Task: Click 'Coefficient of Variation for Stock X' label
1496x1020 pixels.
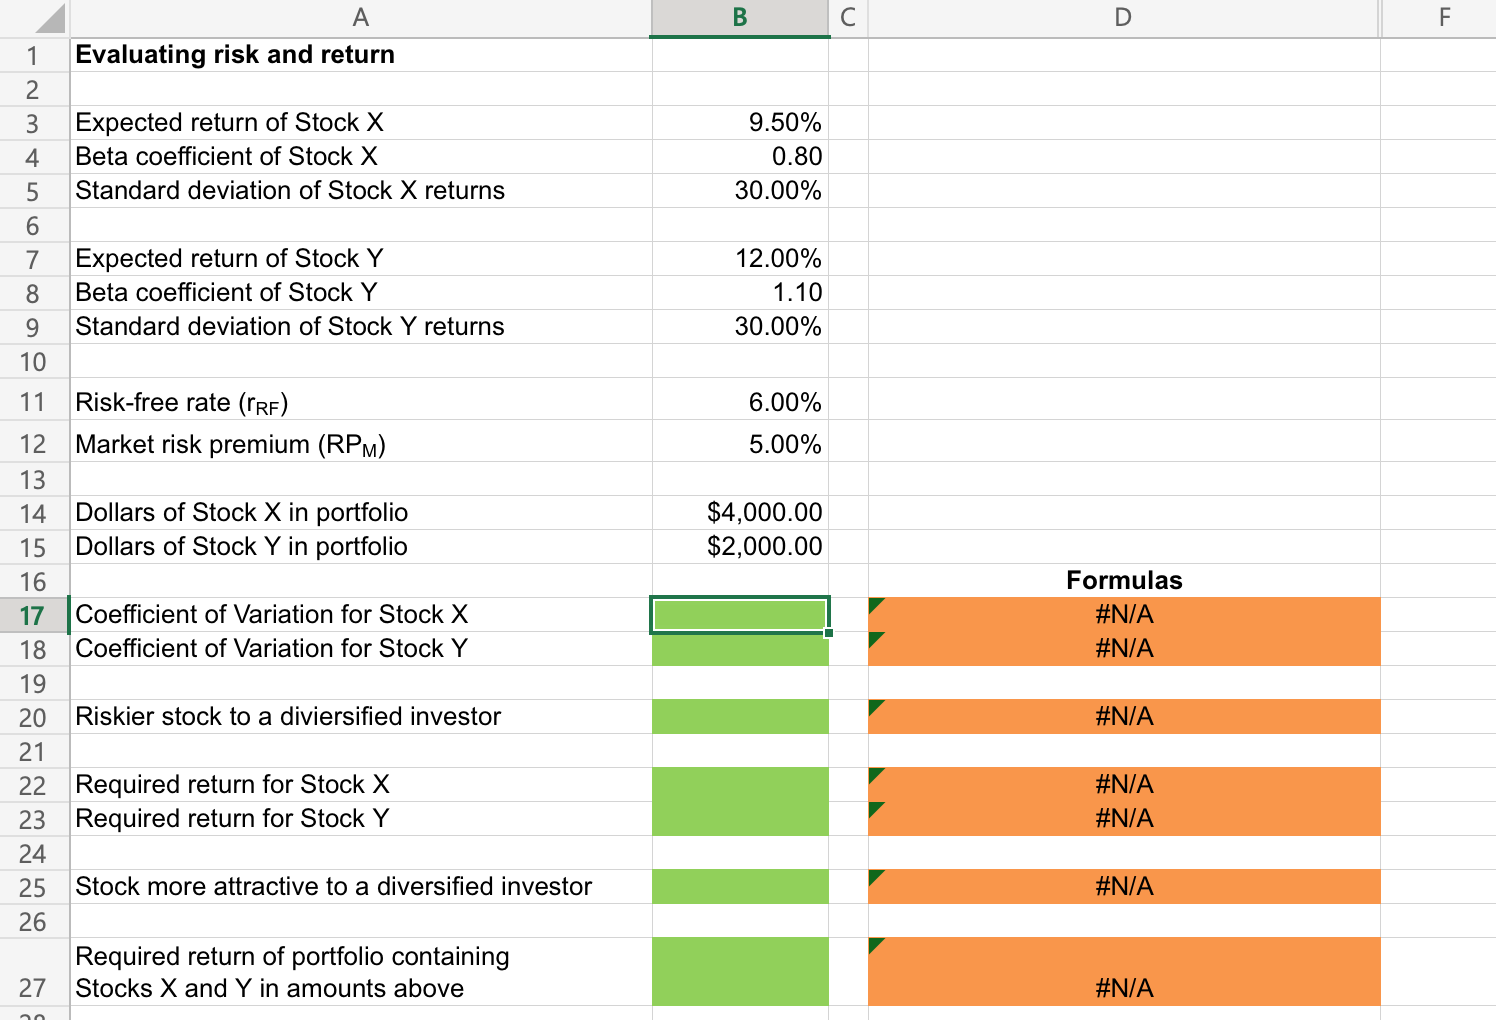Action: click(272, 615)
